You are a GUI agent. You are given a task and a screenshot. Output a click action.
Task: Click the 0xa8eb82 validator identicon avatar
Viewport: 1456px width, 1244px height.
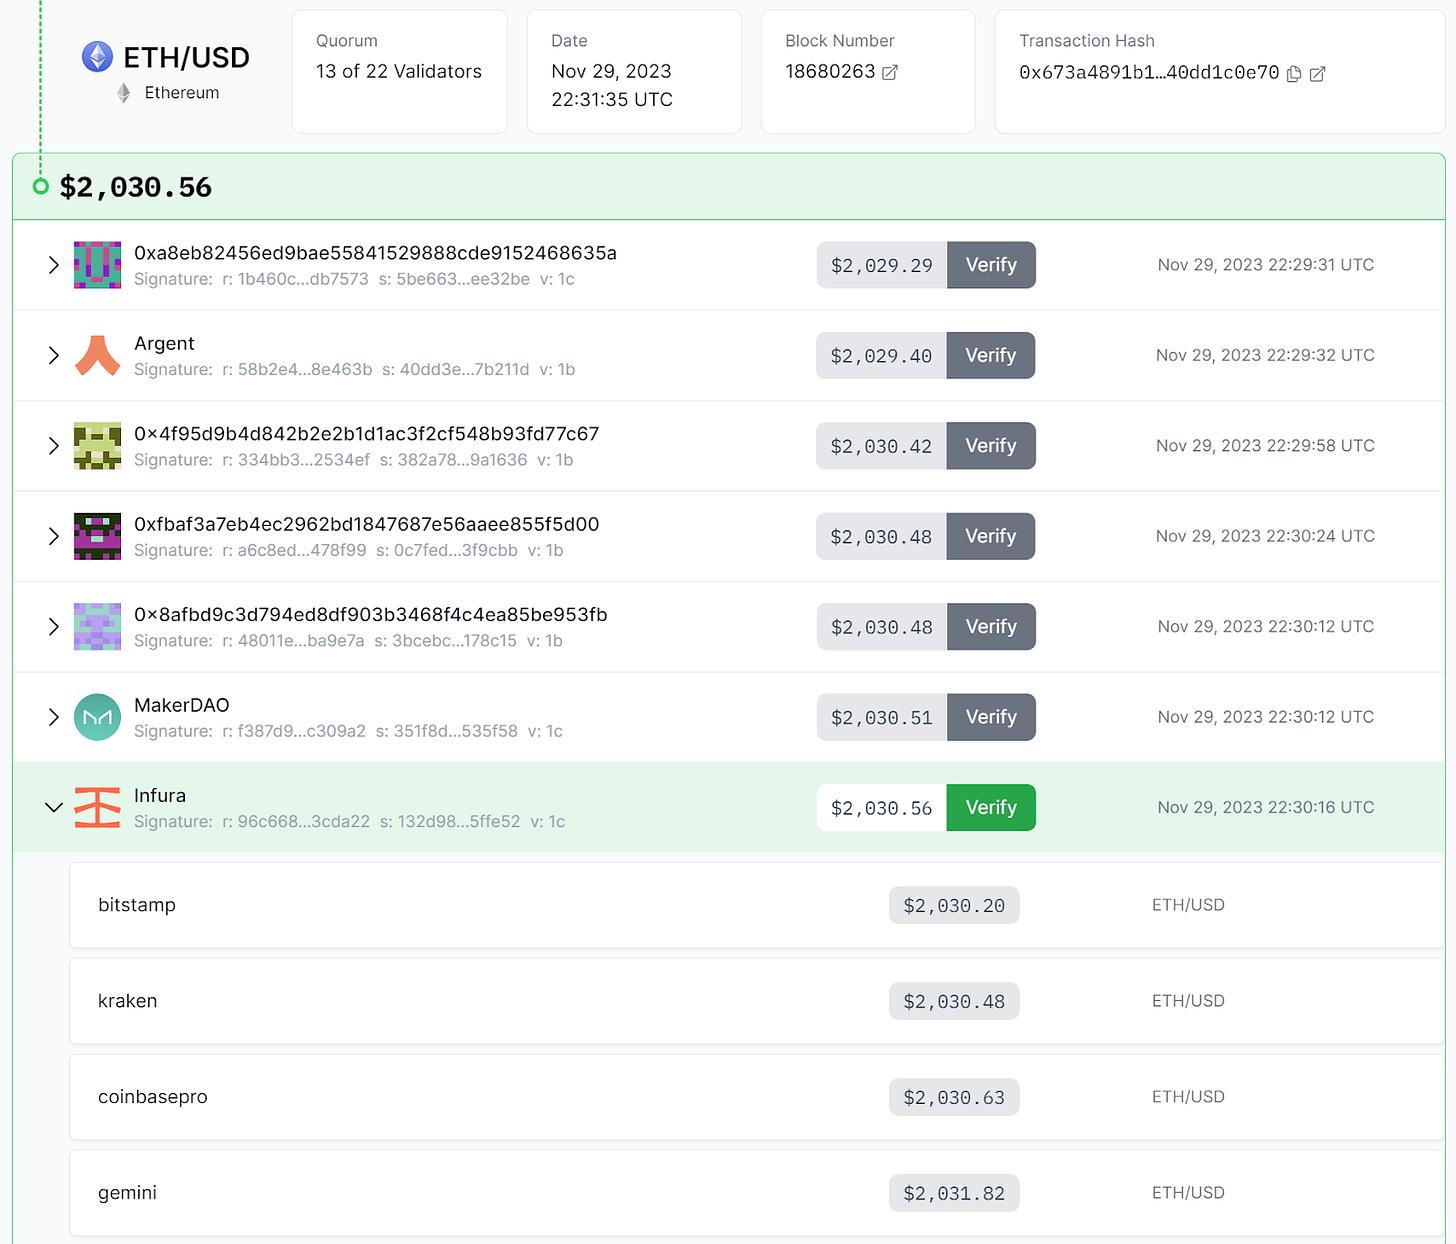click(97, 265)
